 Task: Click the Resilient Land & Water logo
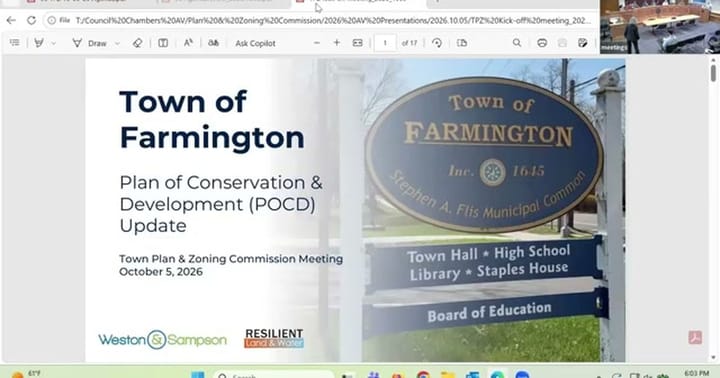tap(274, 338)
